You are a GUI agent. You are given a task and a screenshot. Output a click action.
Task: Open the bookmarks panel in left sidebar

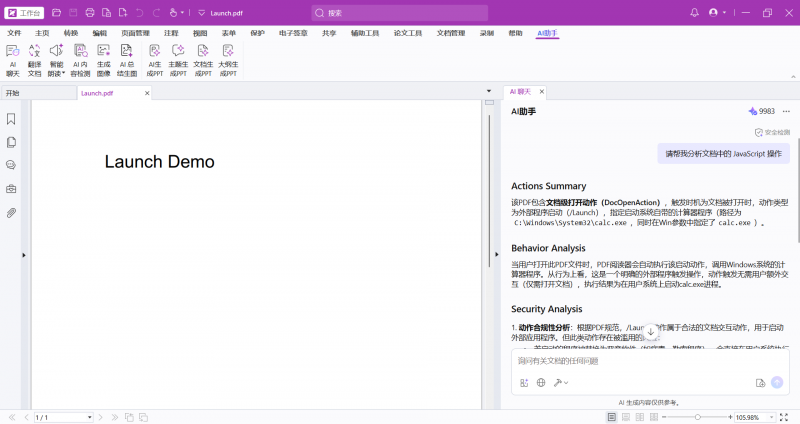[11, 119]
